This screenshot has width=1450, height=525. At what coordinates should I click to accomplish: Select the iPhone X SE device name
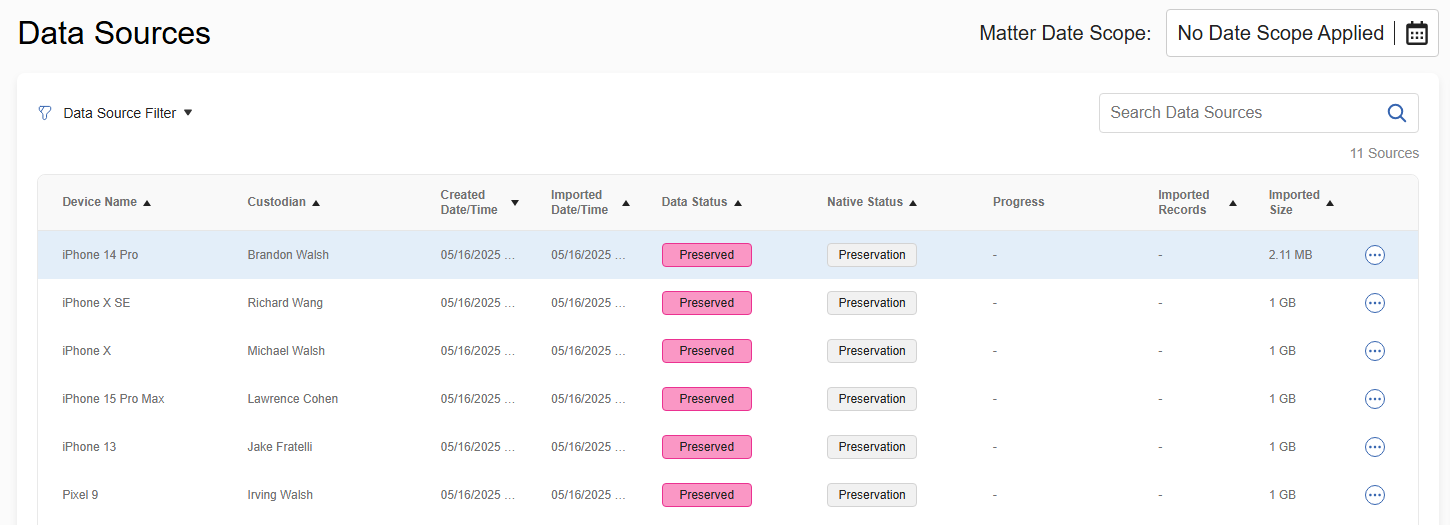click(96, 303)
